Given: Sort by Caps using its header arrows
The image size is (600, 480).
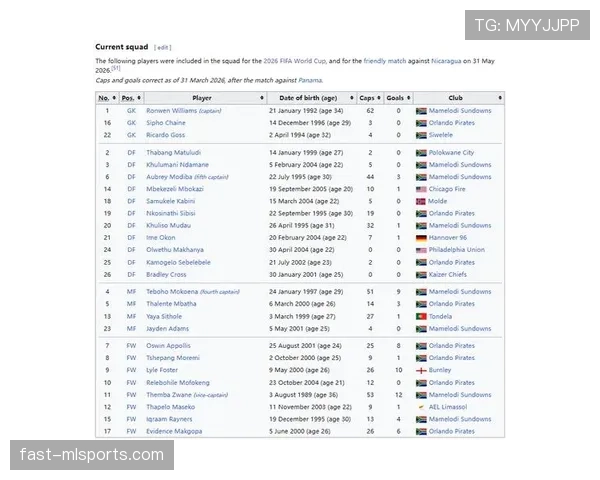Looking at the screenshot, I should click(x=379, y=98).
